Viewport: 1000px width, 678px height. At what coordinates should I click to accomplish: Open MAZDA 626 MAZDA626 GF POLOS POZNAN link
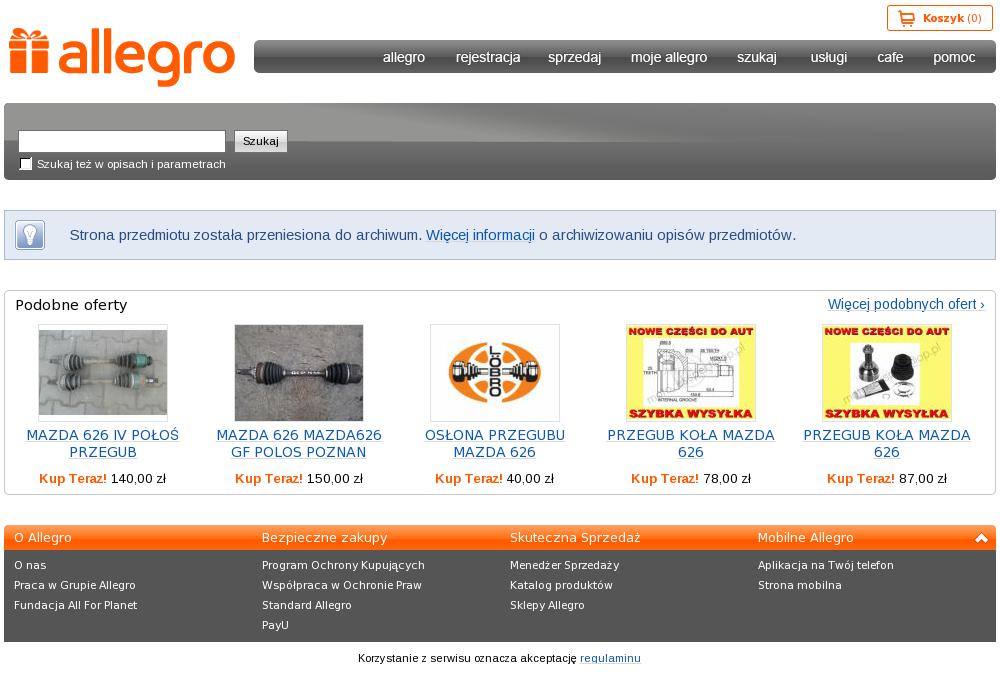298,443
